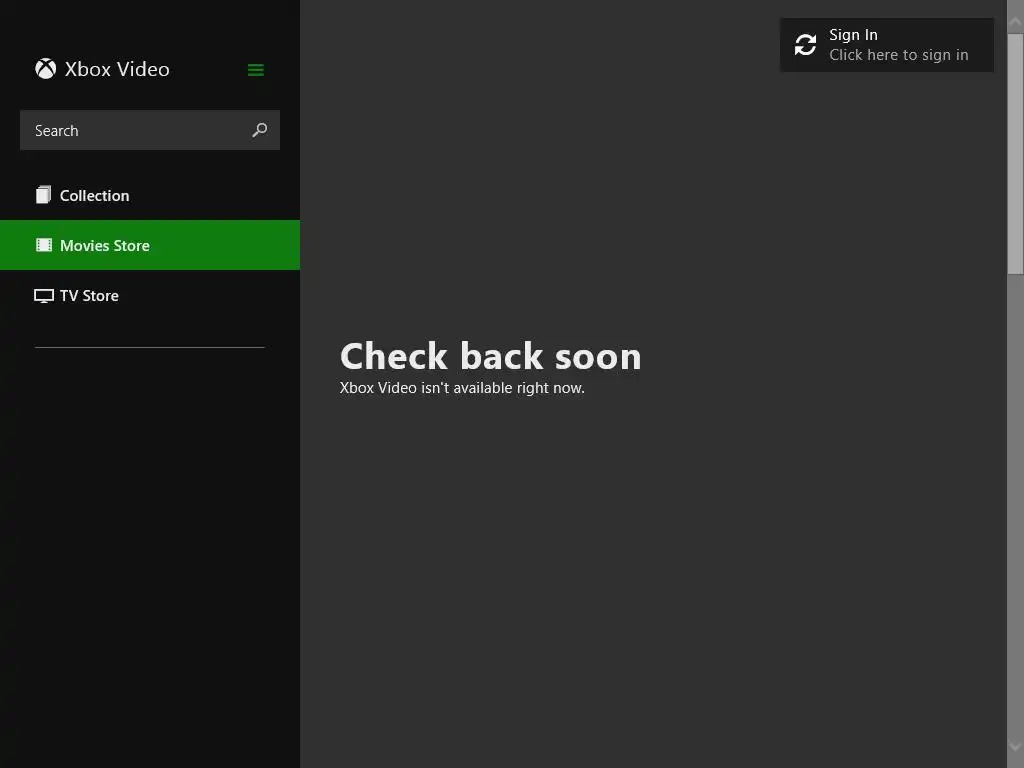Focus the Search input field
This screenshot has width=1024, height=768.
pyautogui.click(x=150, y=130)
